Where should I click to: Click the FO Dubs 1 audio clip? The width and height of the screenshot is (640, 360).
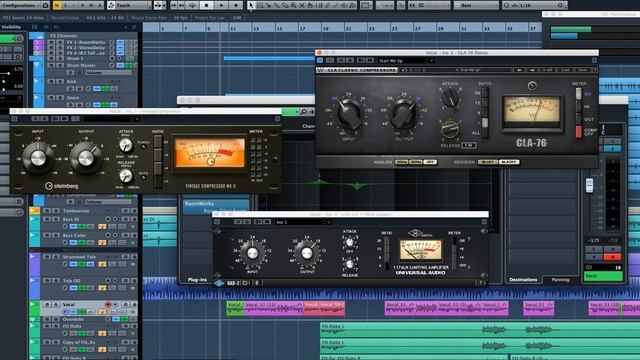pos(480,329)
